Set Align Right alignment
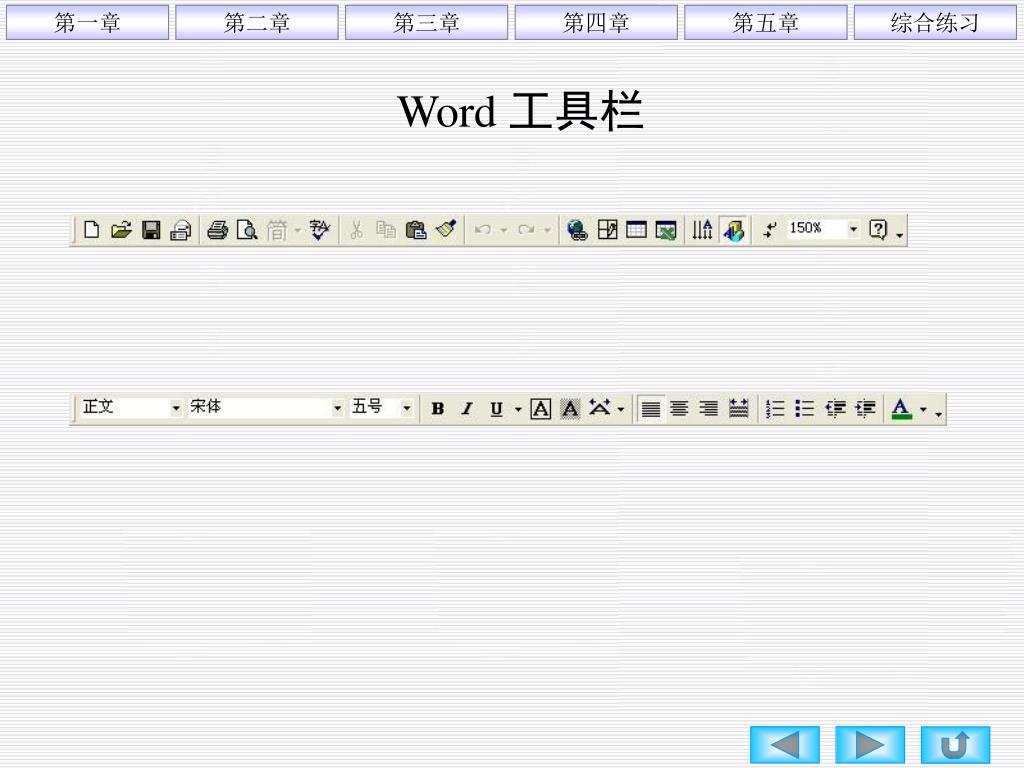1024x768 pixels. [709, 409]
